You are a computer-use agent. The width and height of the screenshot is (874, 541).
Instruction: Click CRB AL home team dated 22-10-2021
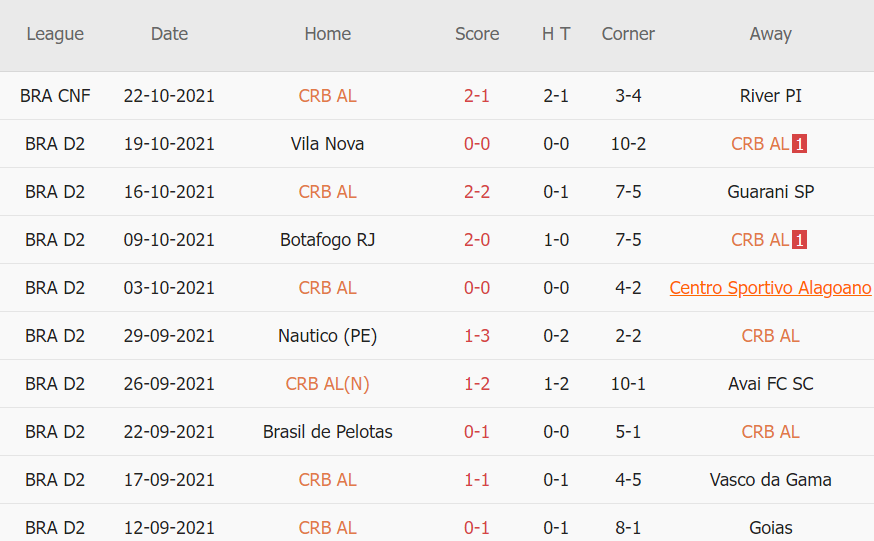pos(327,96)
